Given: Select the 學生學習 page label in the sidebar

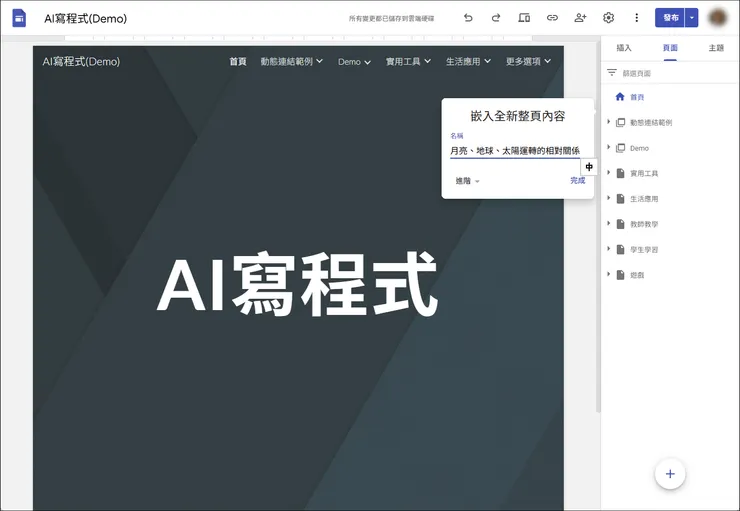Looking at the screenshot, I should click(644, 250).
